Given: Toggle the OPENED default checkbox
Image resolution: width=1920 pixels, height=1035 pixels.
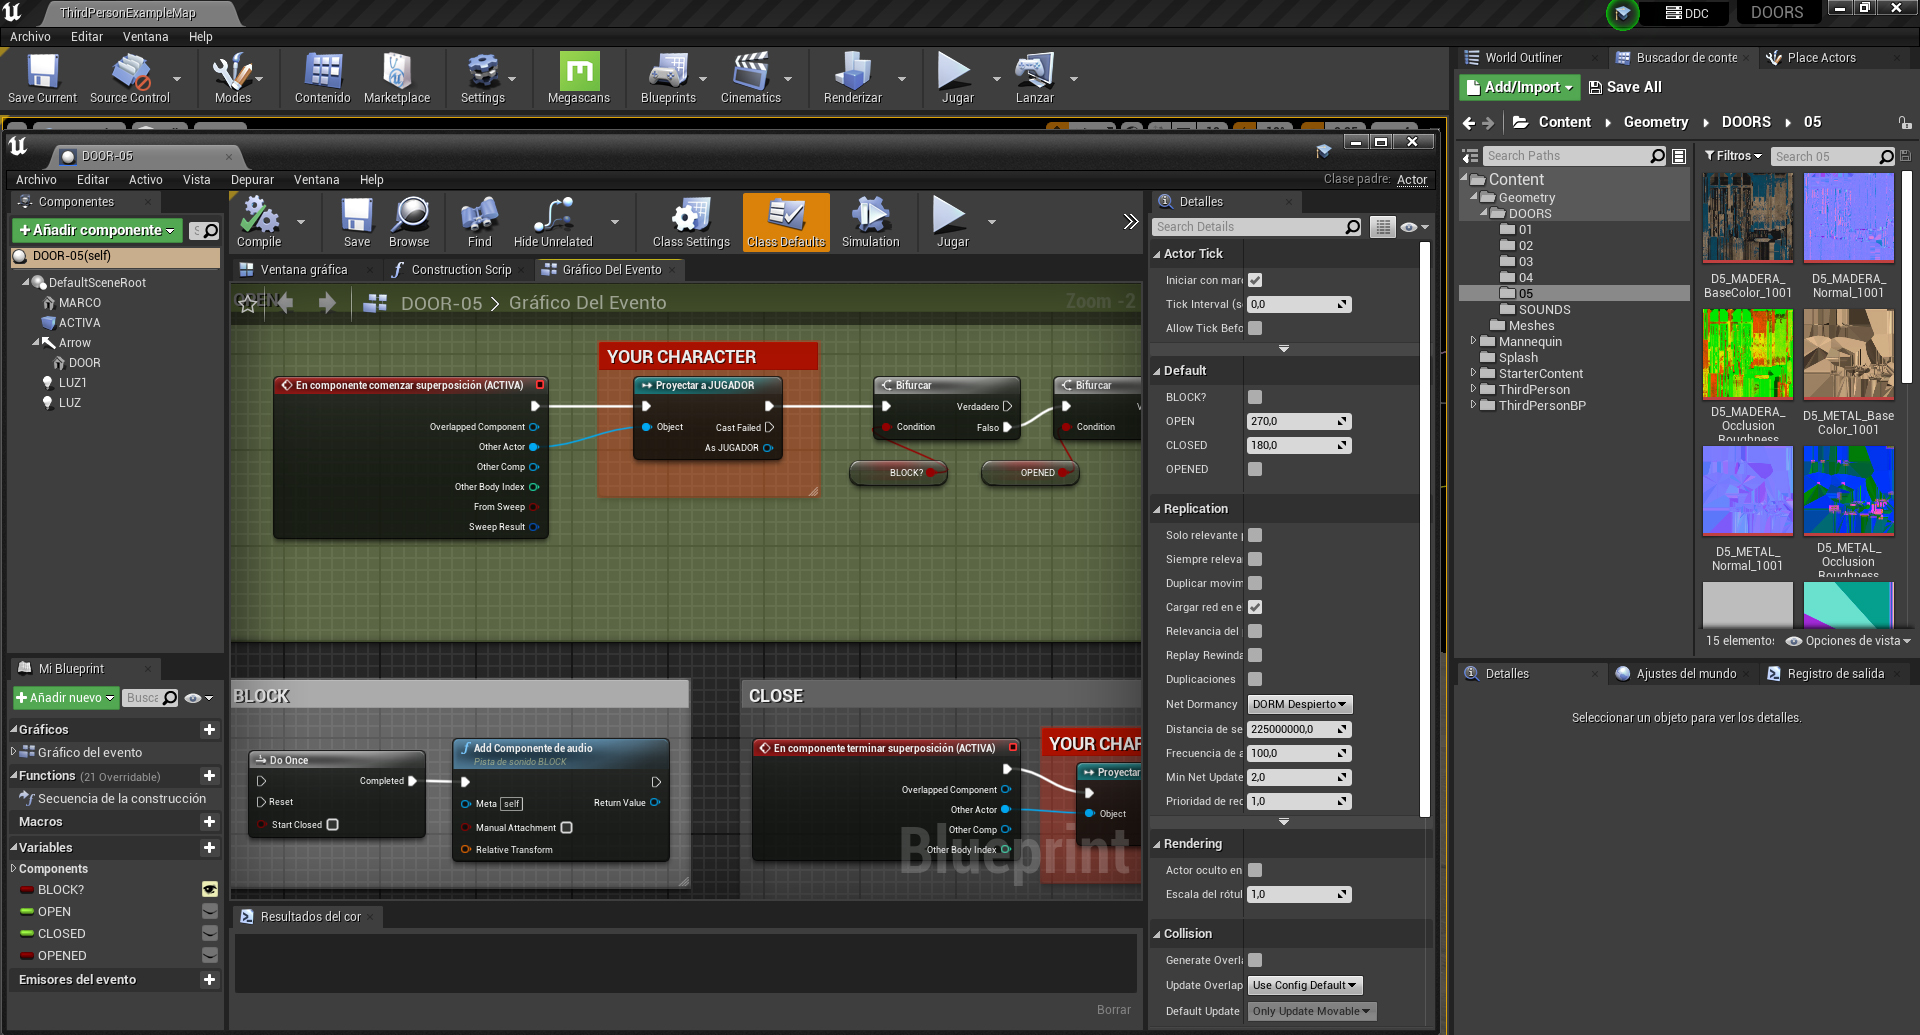Looking at the screenshot, I should tap(1255, 469).
